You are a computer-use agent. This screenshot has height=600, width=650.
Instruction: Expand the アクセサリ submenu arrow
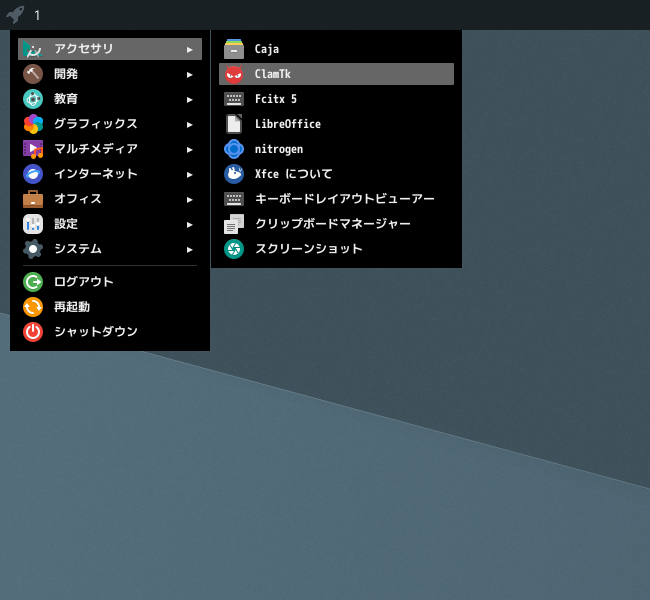point(189,50)
